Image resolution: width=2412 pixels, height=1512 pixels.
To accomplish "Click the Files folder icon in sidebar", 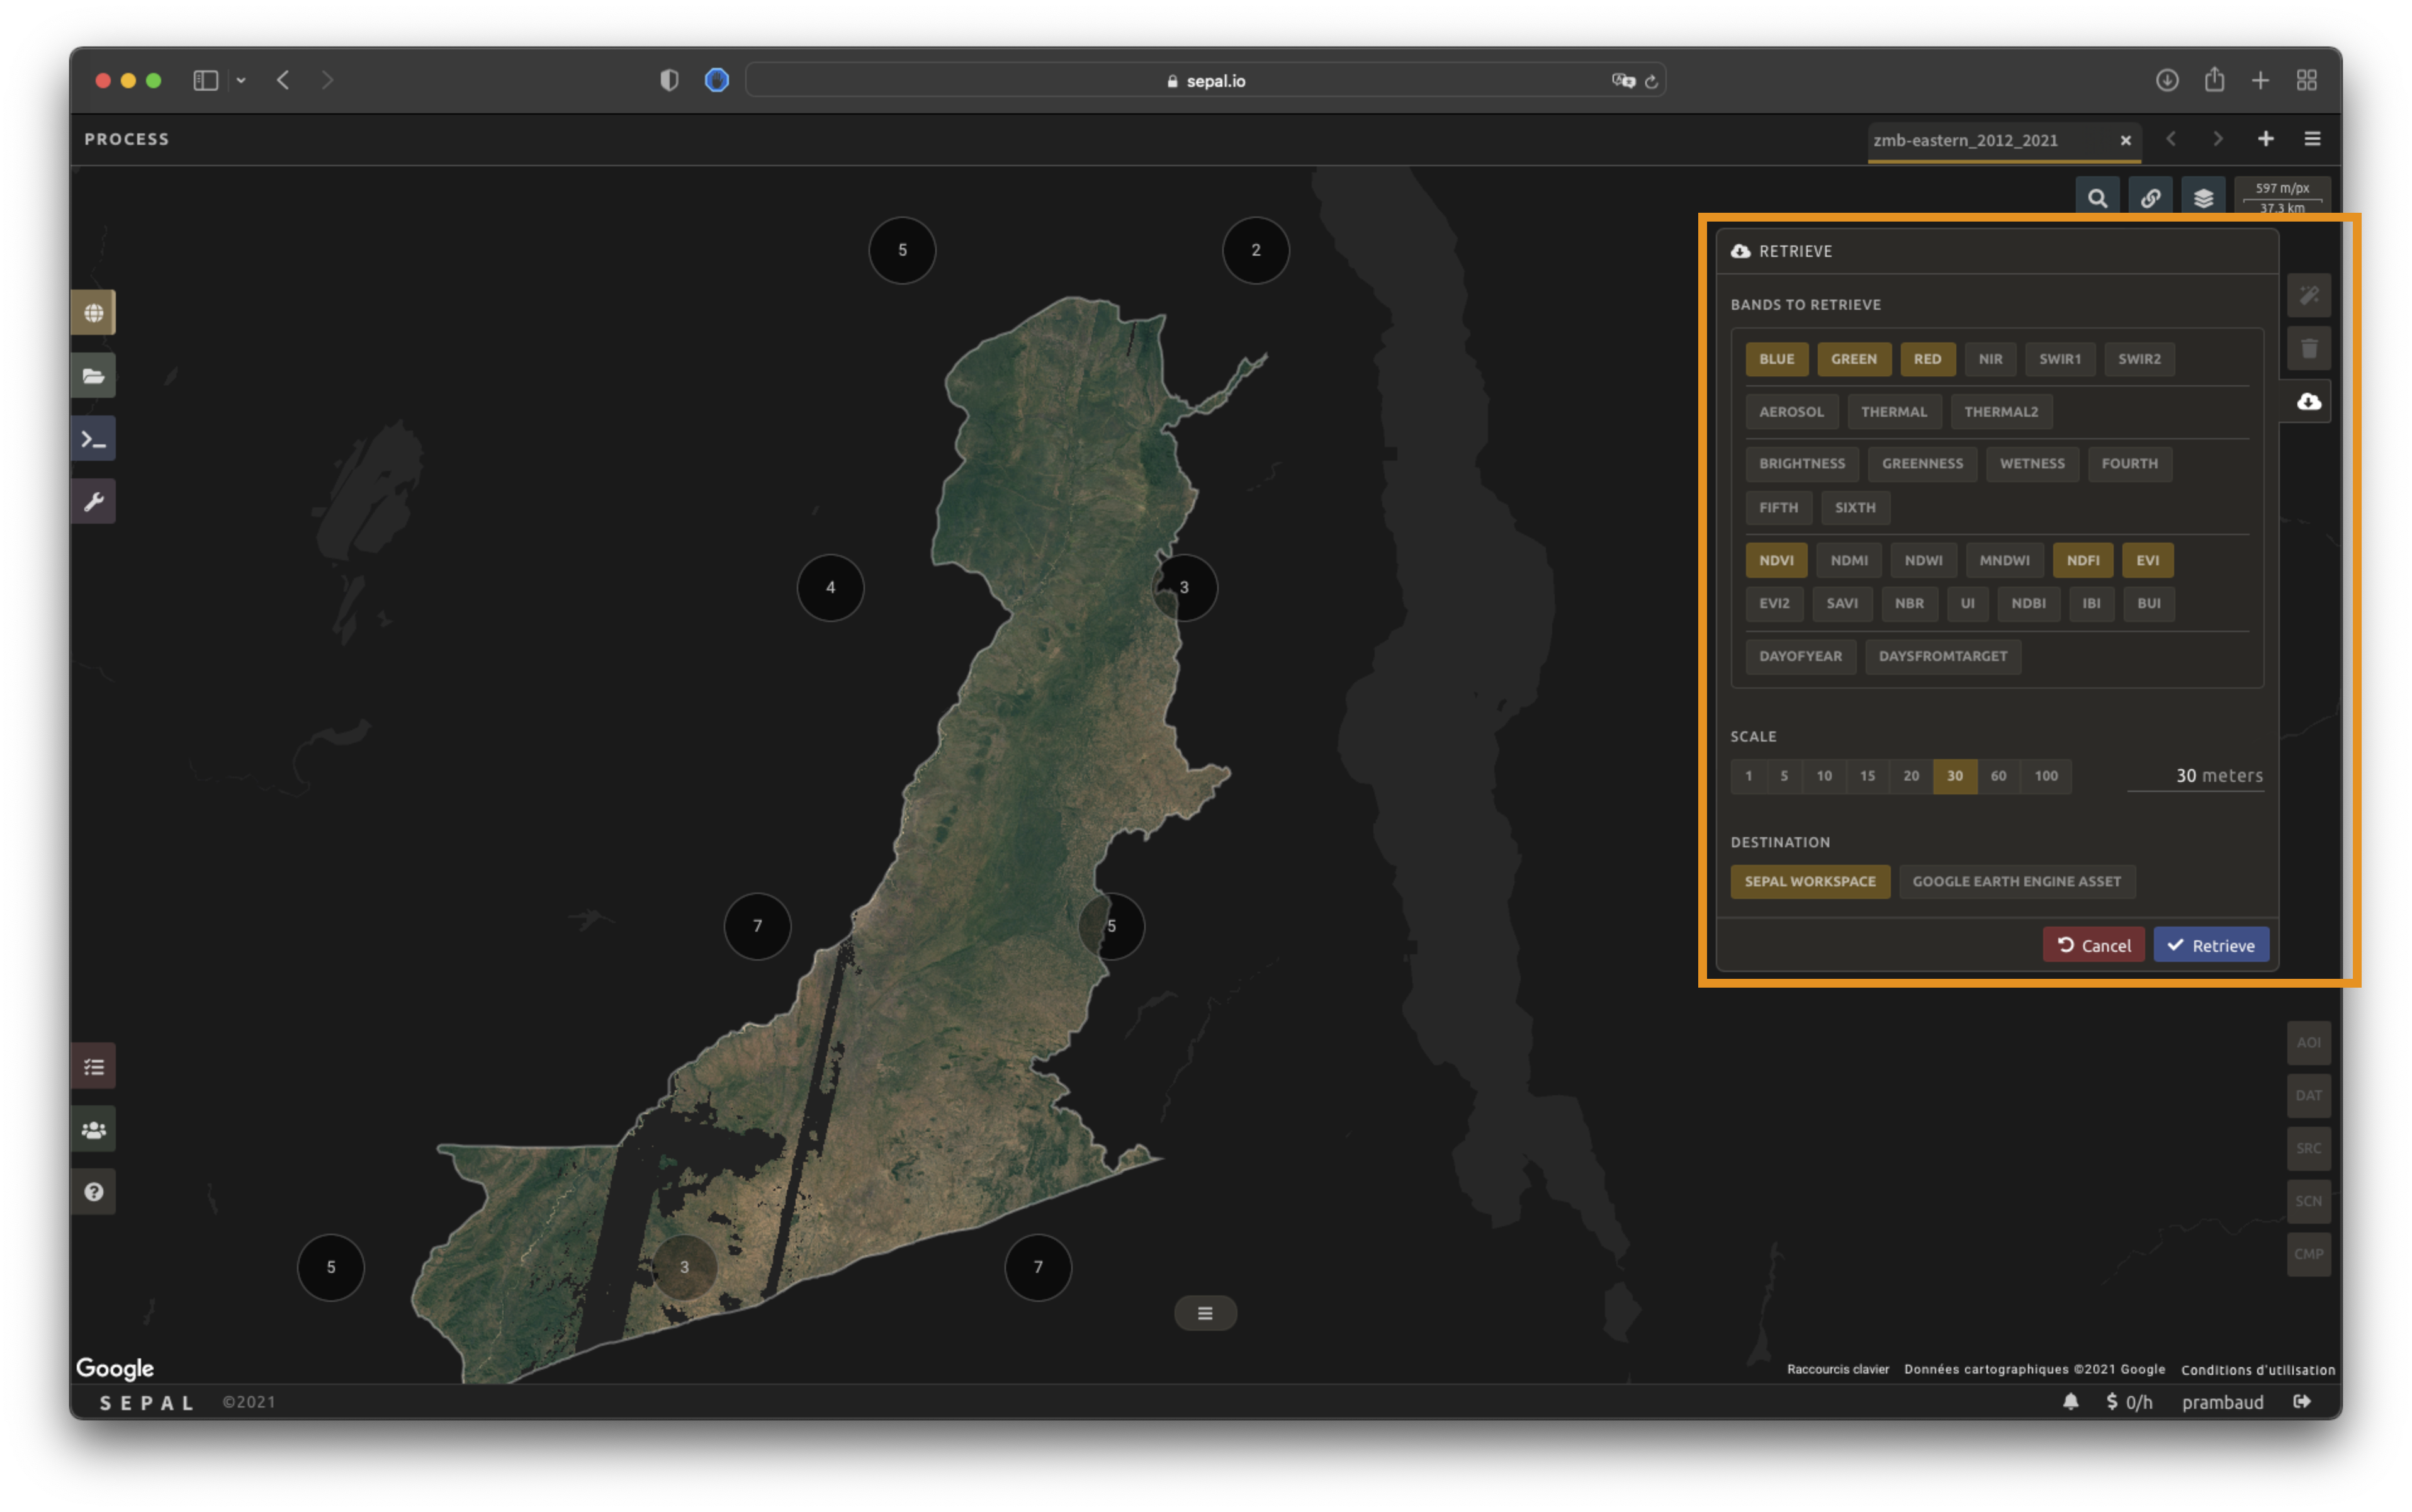I will [x=93, y=376].
